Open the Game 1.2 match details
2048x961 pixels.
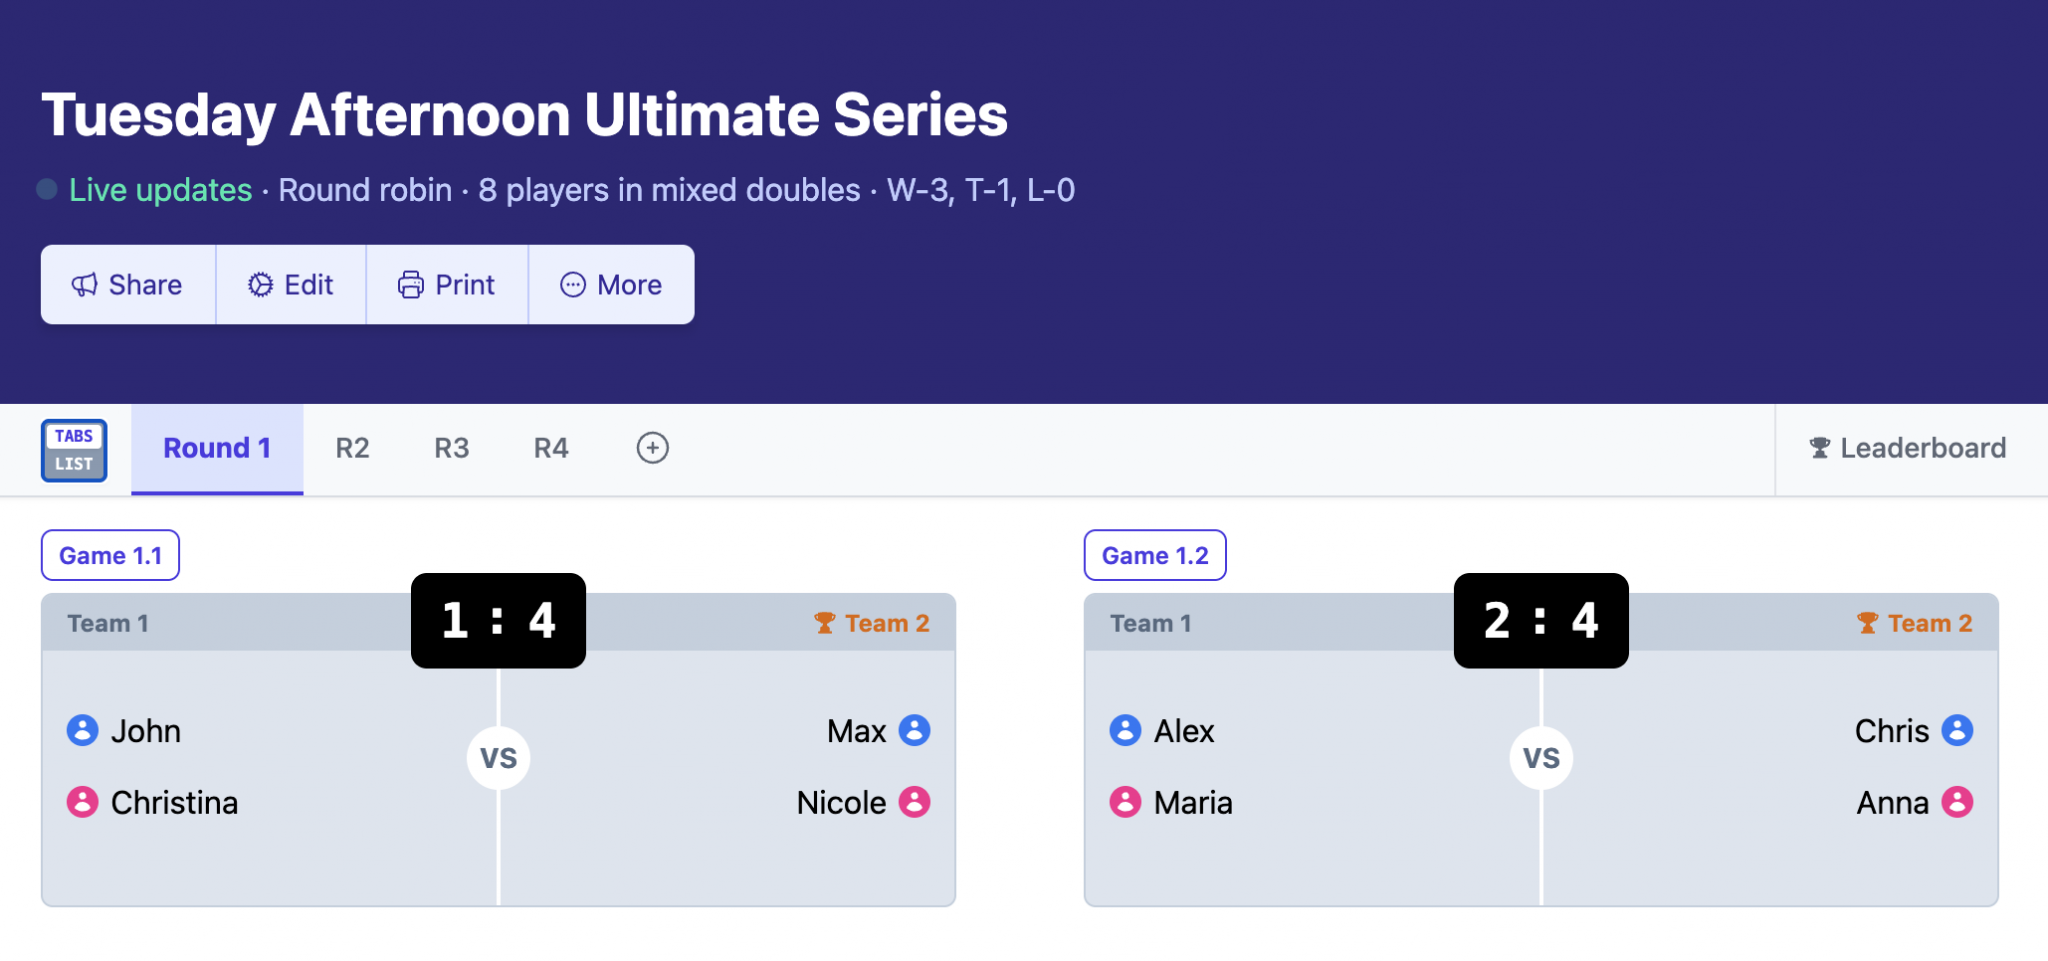(x=1155, y=555)
